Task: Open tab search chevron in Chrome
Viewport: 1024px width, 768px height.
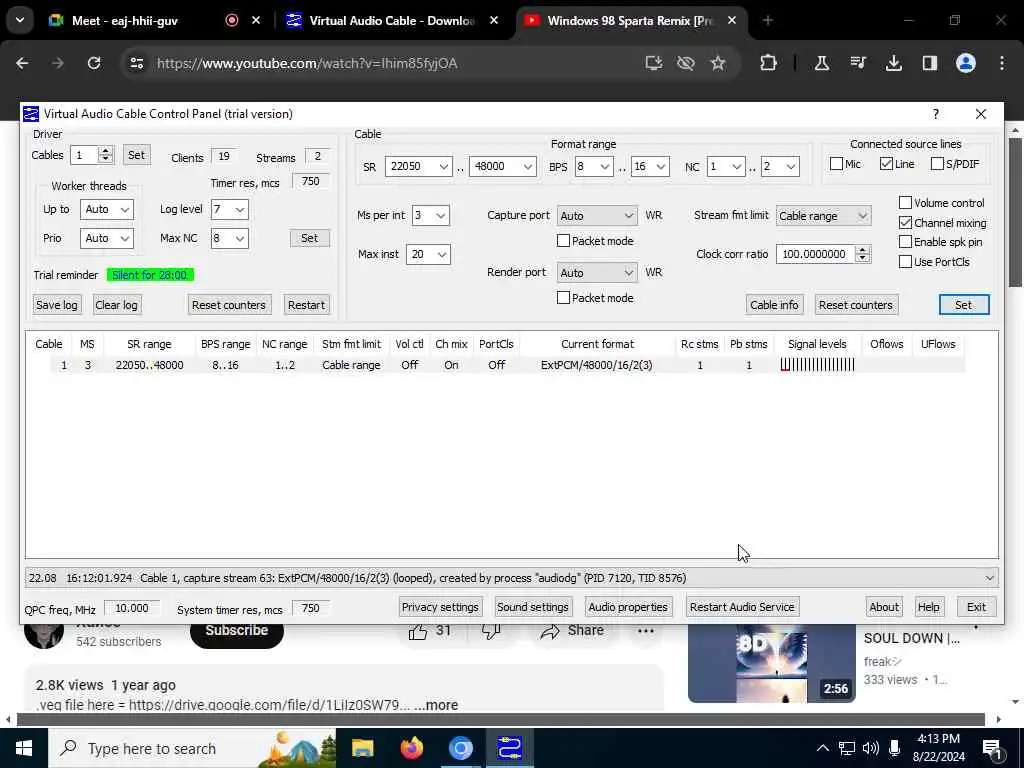Action: click(x=20, y=20)
